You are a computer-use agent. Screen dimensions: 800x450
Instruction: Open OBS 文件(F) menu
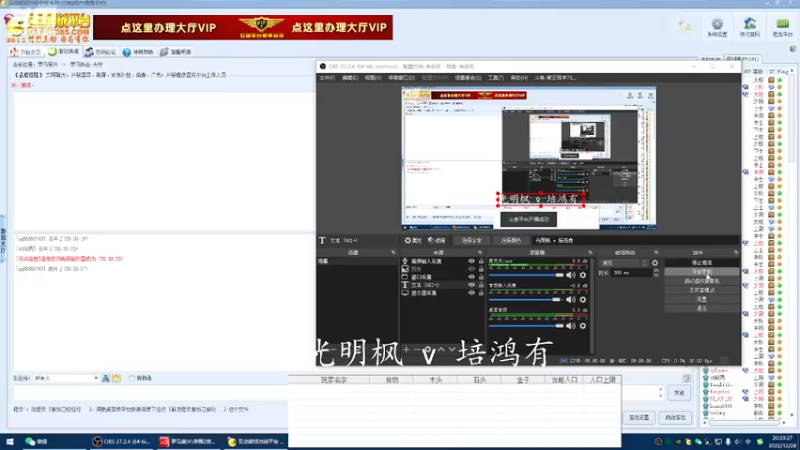point(327,78)
